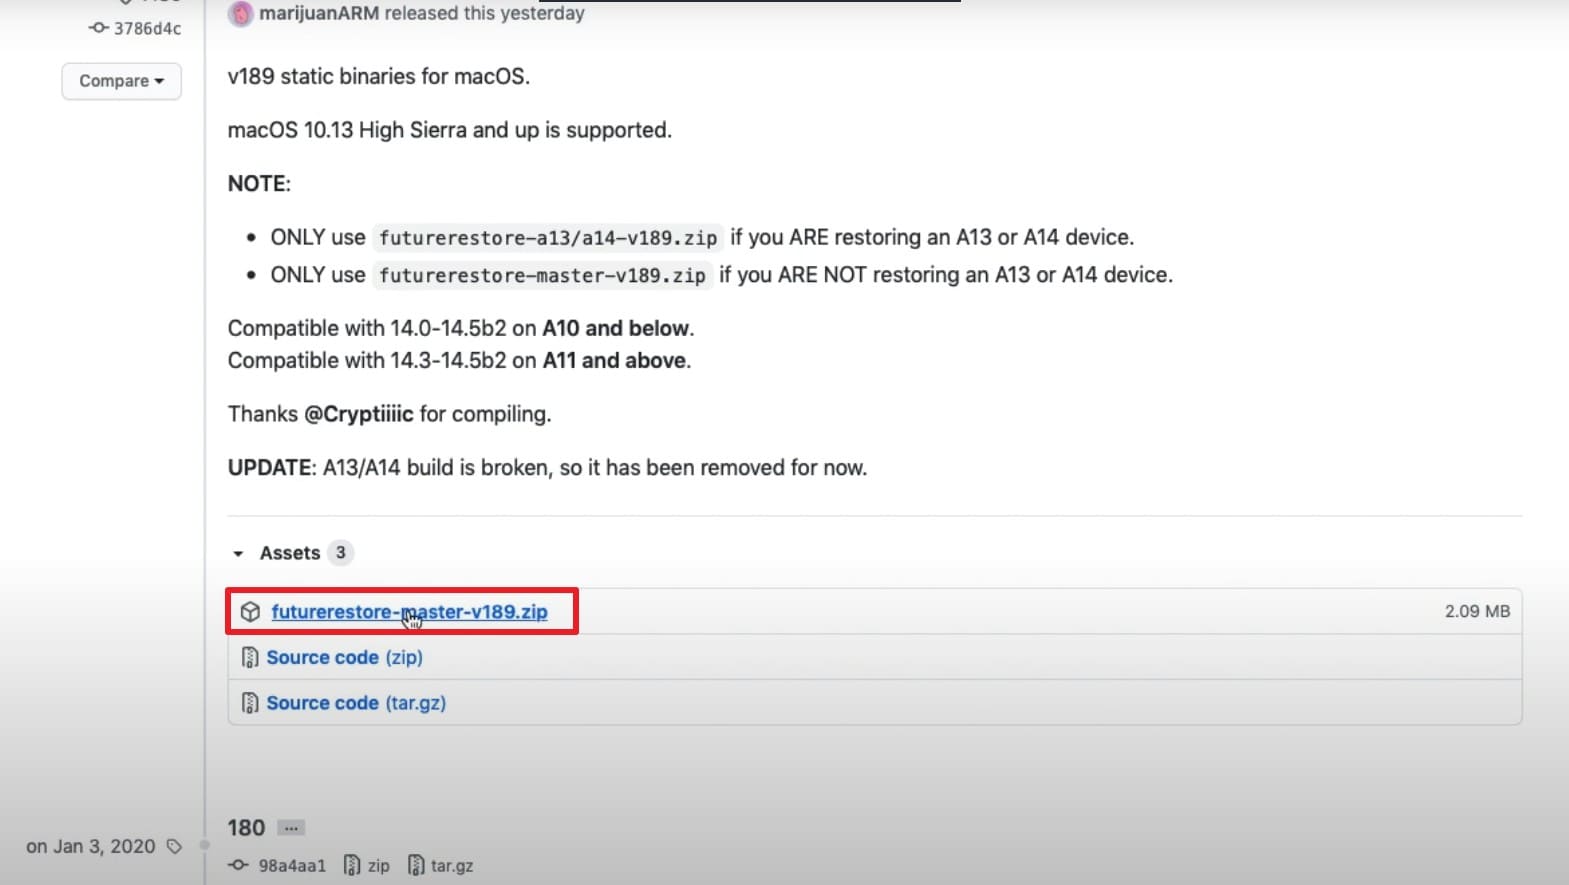This screenshot has height=885, width=1569.
Task: Download release 180 zip archive
Action: [x=378, y=866]
